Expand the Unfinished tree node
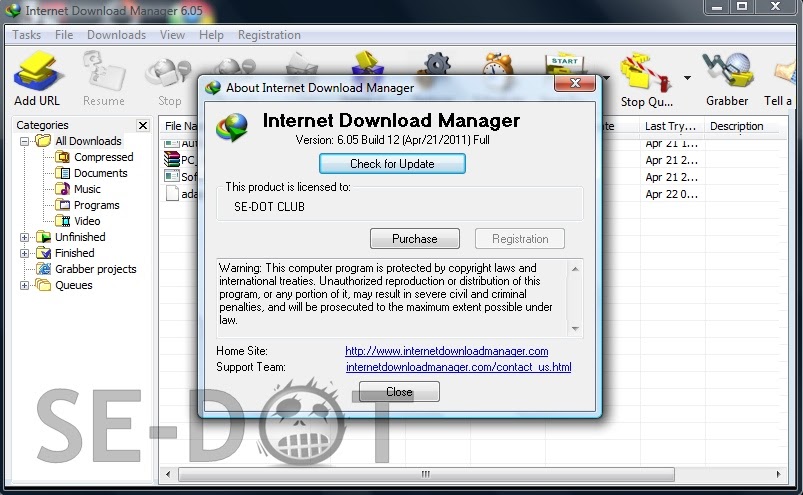 coord(24,237)
